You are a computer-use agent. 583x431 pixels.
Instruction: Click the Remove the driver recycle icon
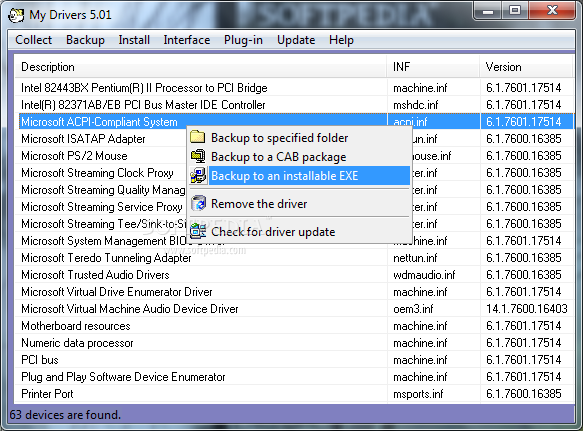(198, 203)
